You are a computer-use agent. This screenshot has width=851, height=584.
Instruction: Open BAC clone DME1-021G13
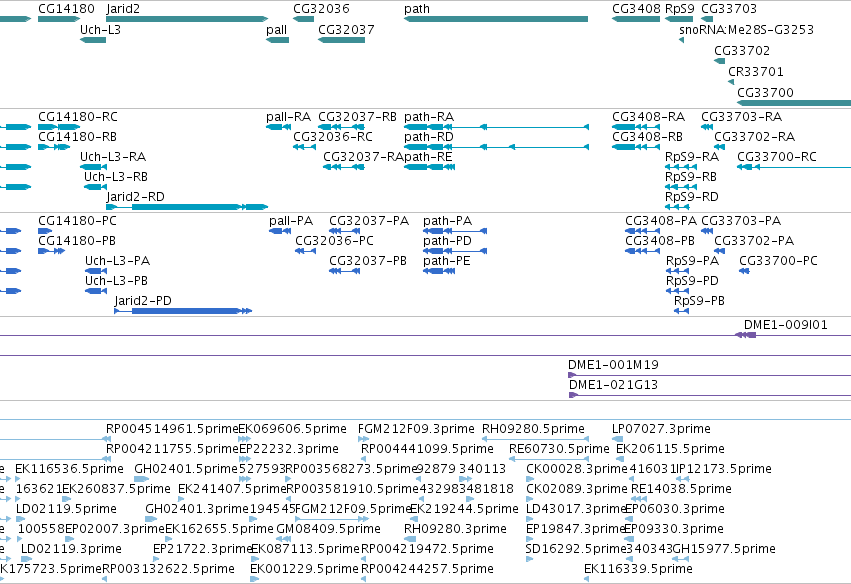pos(613,385)
